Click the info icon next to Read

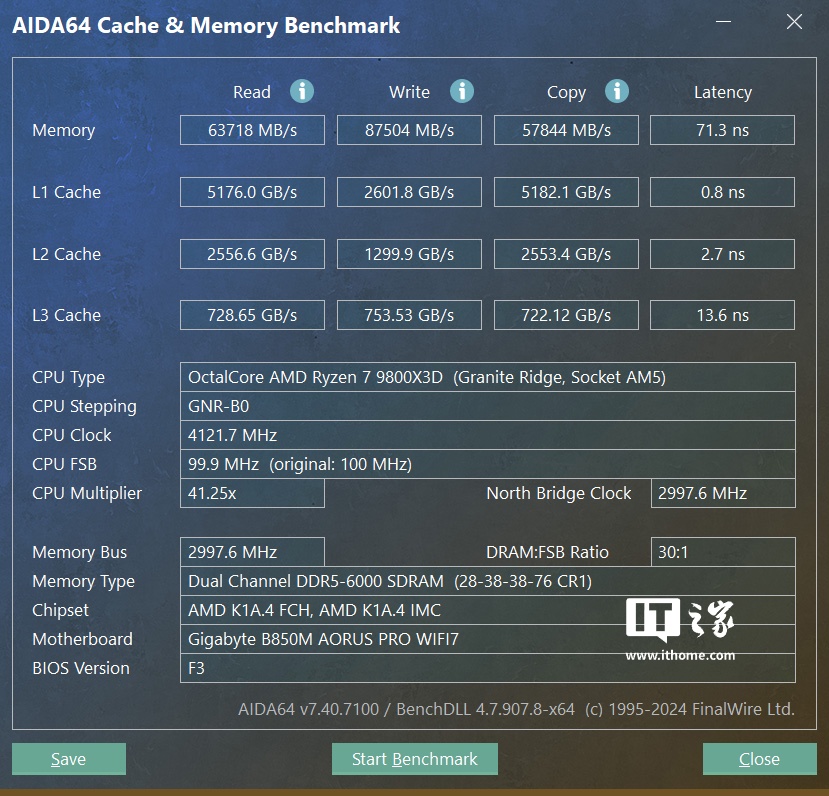click(x=302, y=91)
